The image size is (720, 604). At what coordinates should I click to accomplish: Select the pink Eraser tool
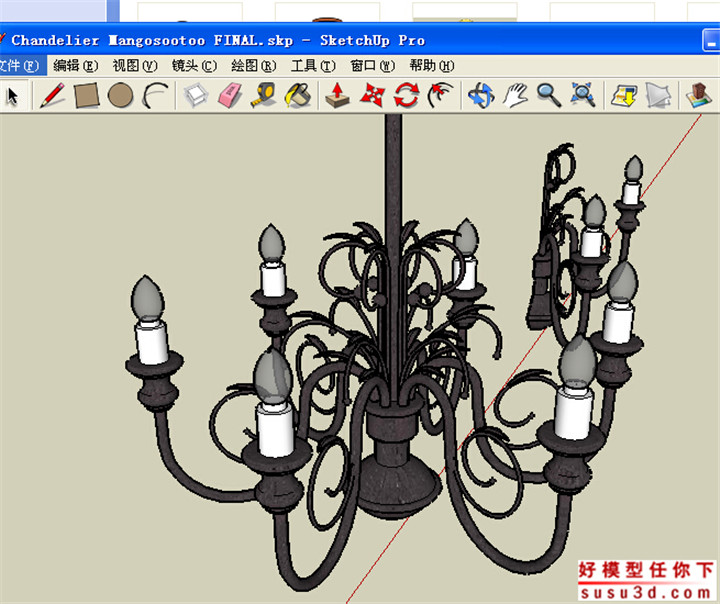click(230, 96)
